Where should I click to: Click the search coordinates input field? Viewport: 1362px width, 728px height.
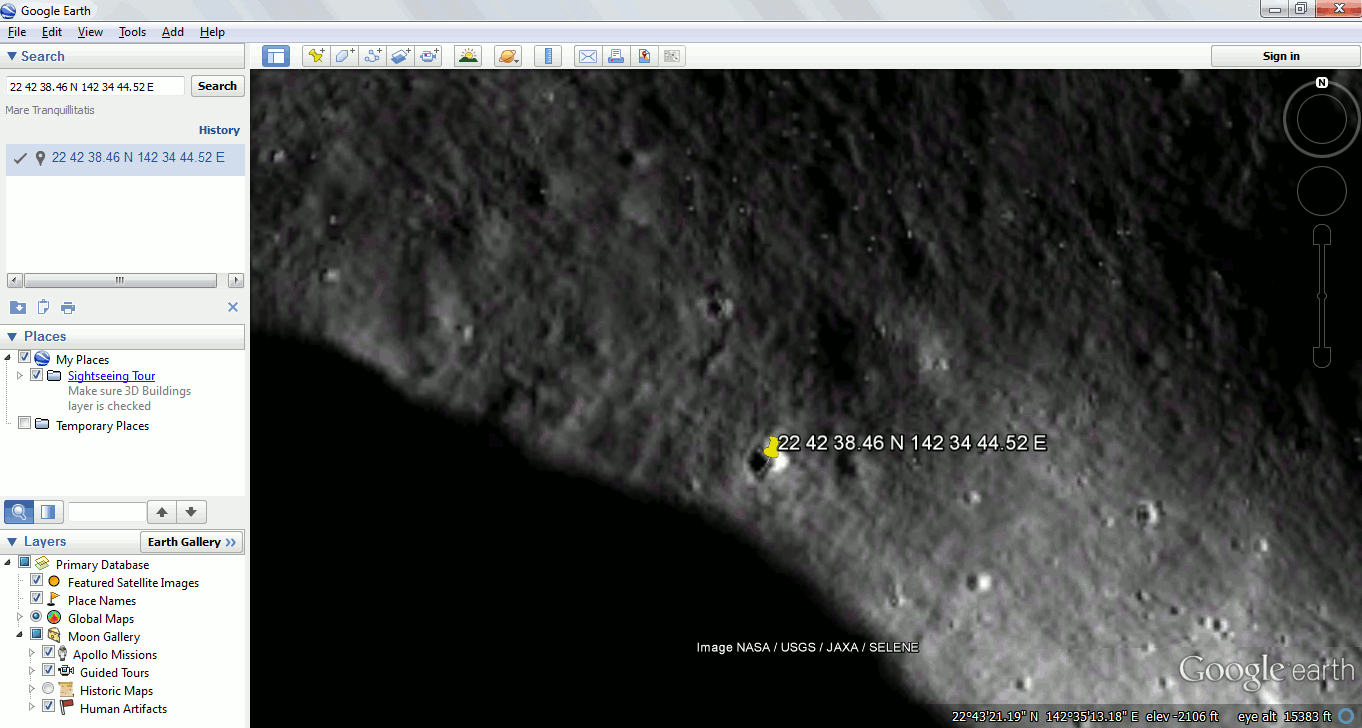(x=95, y=87)
